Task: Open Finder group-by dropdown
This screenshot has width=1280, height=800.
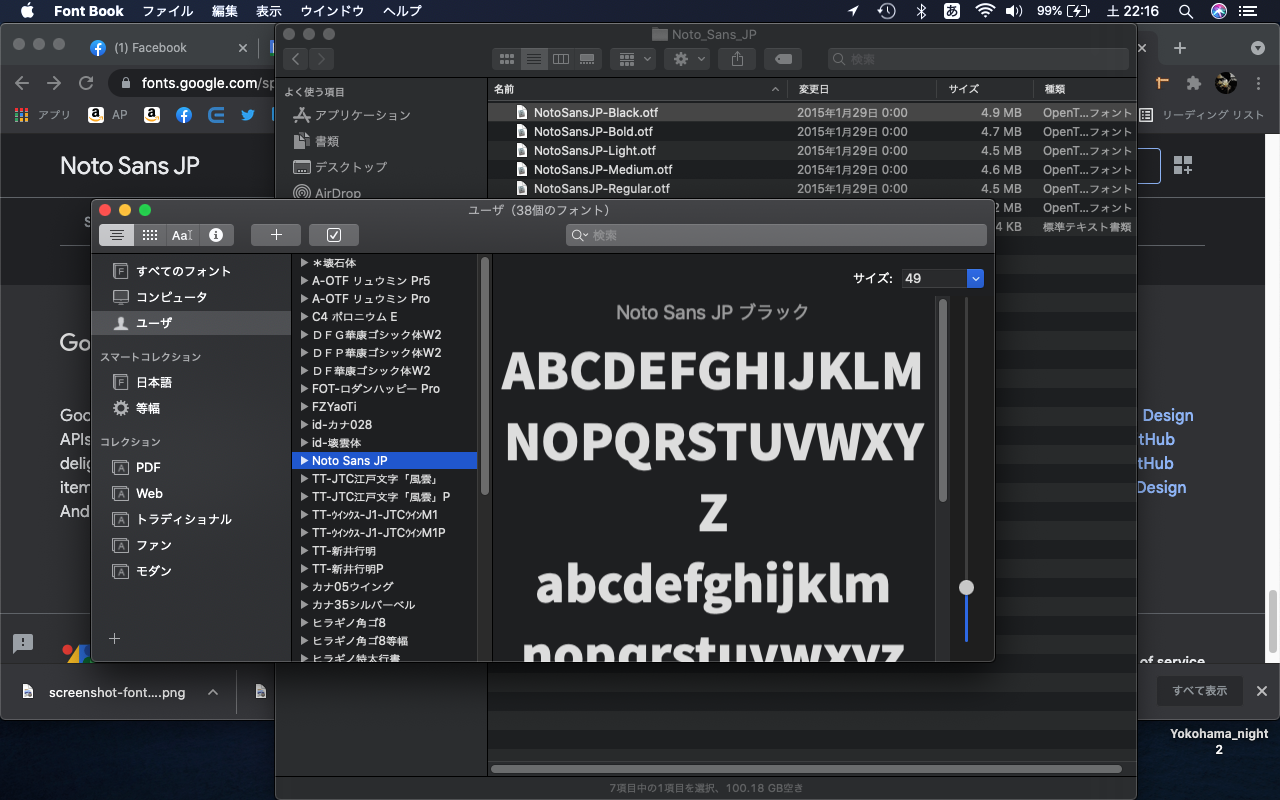Action: 632,59
